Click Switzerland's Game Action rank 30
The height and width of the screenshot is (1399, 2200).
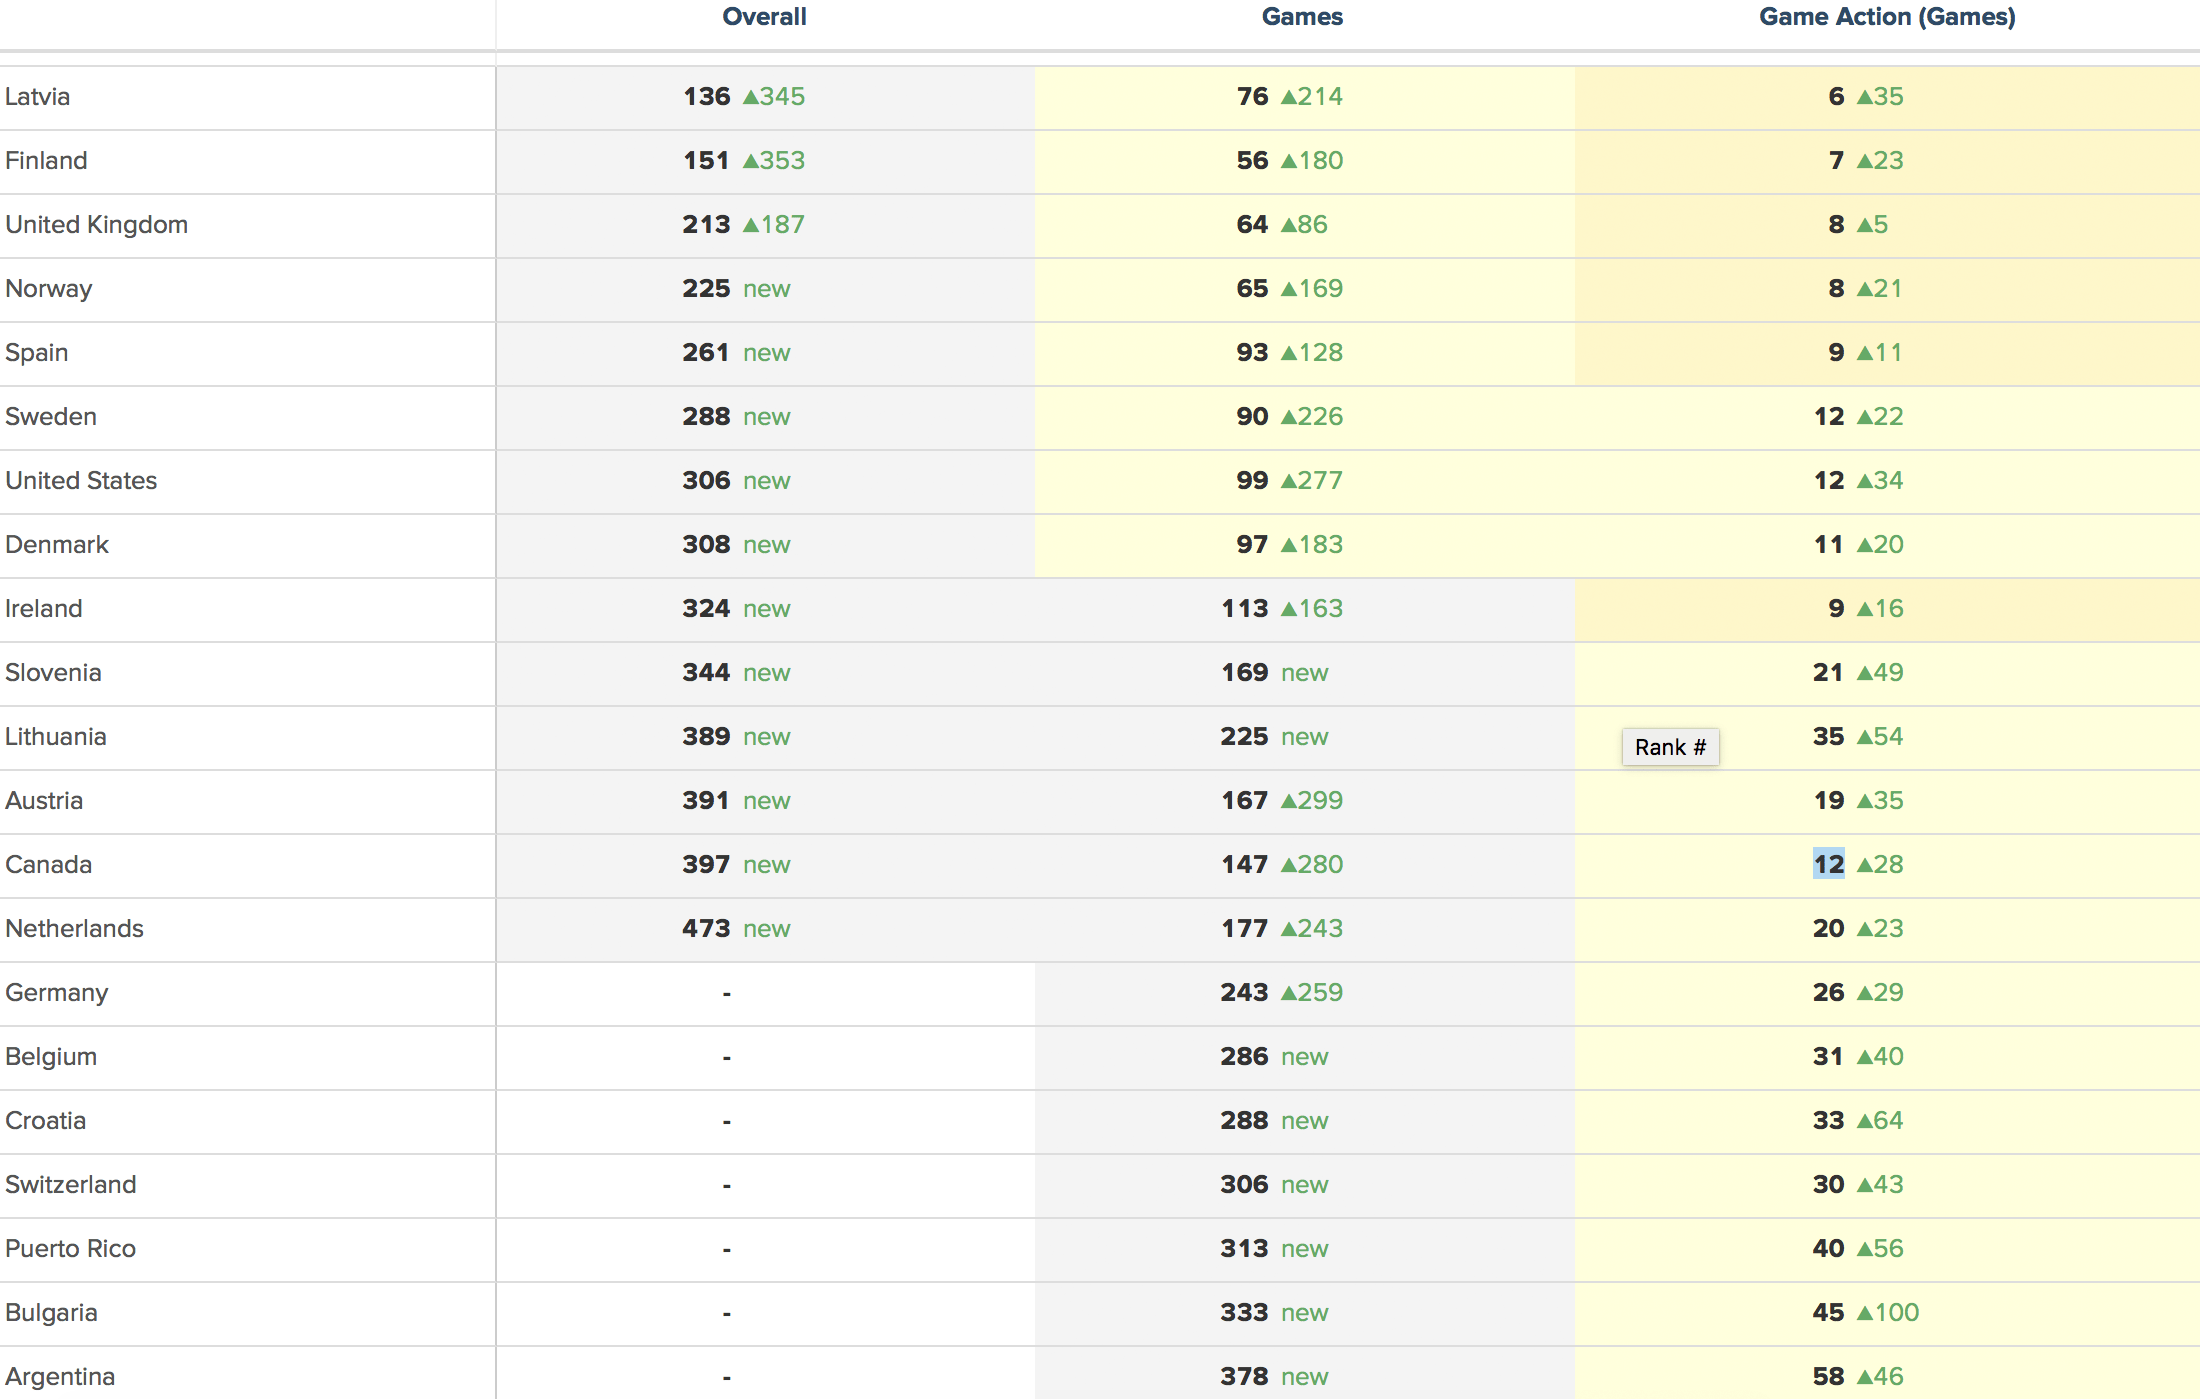(1828, 1185)
